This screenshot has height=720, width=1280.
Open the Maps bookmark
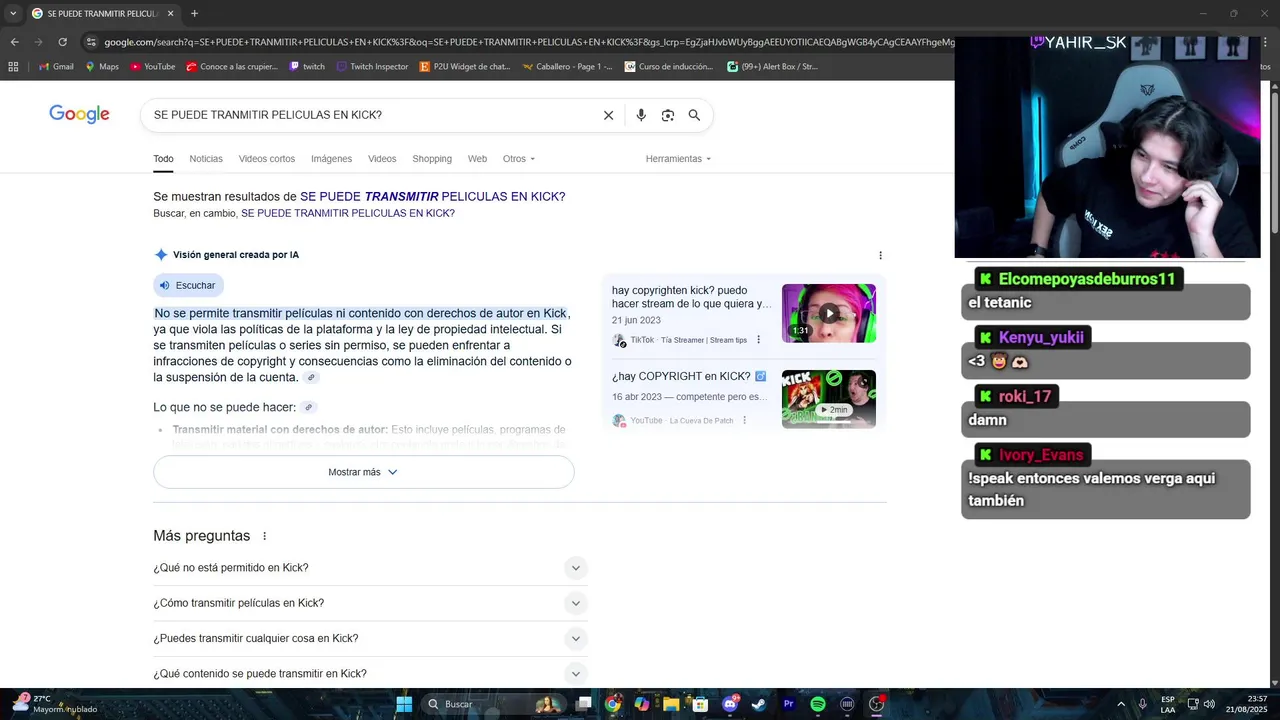(x=102, y=67)
